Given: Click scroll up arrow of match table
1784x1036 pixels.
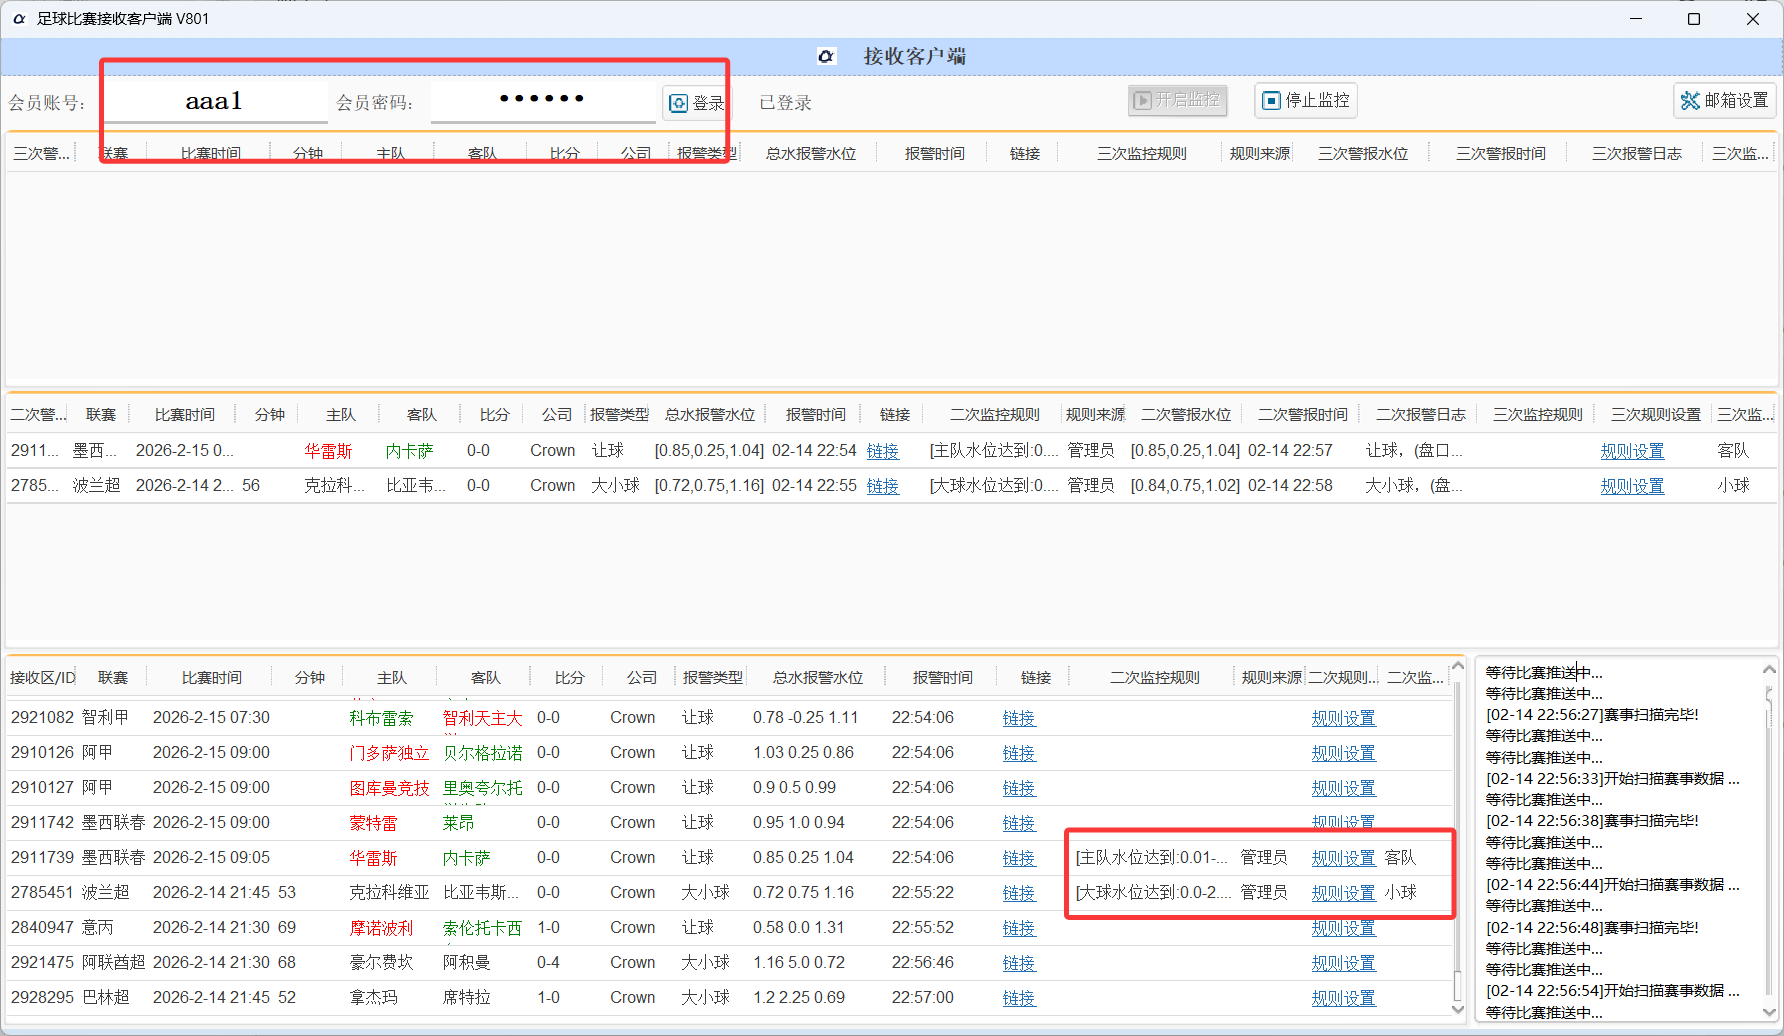Looking at the screenshot, I should [x=1458, y=667].
